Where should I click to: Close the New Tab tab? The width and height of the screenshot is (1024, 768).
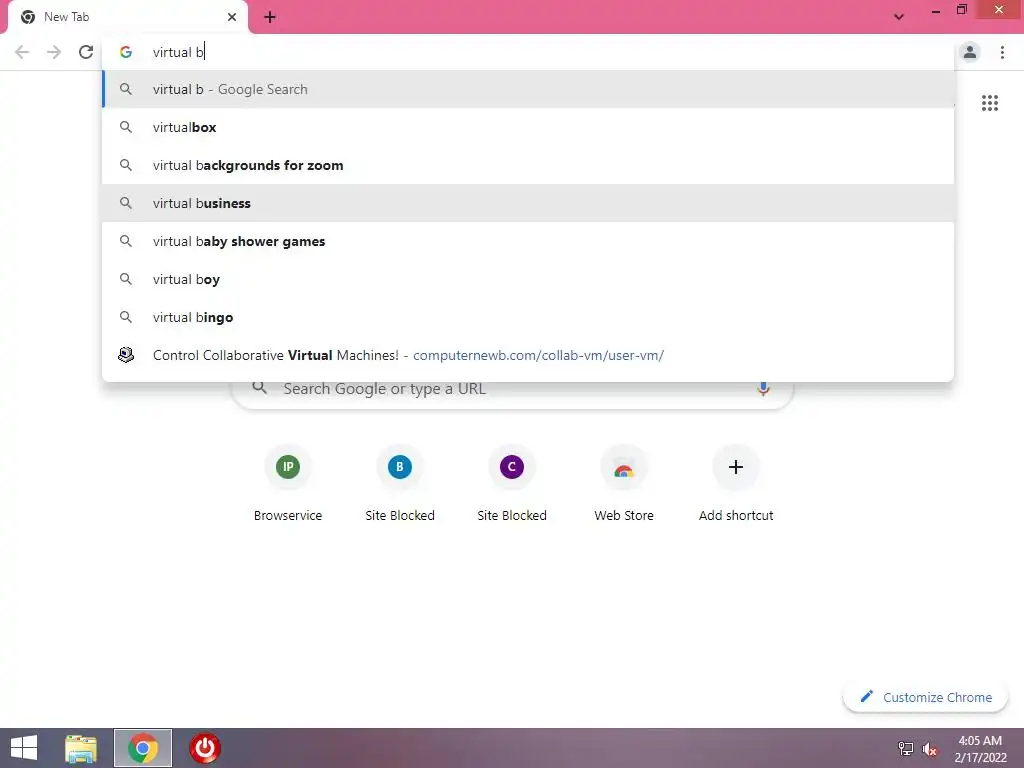232,17
